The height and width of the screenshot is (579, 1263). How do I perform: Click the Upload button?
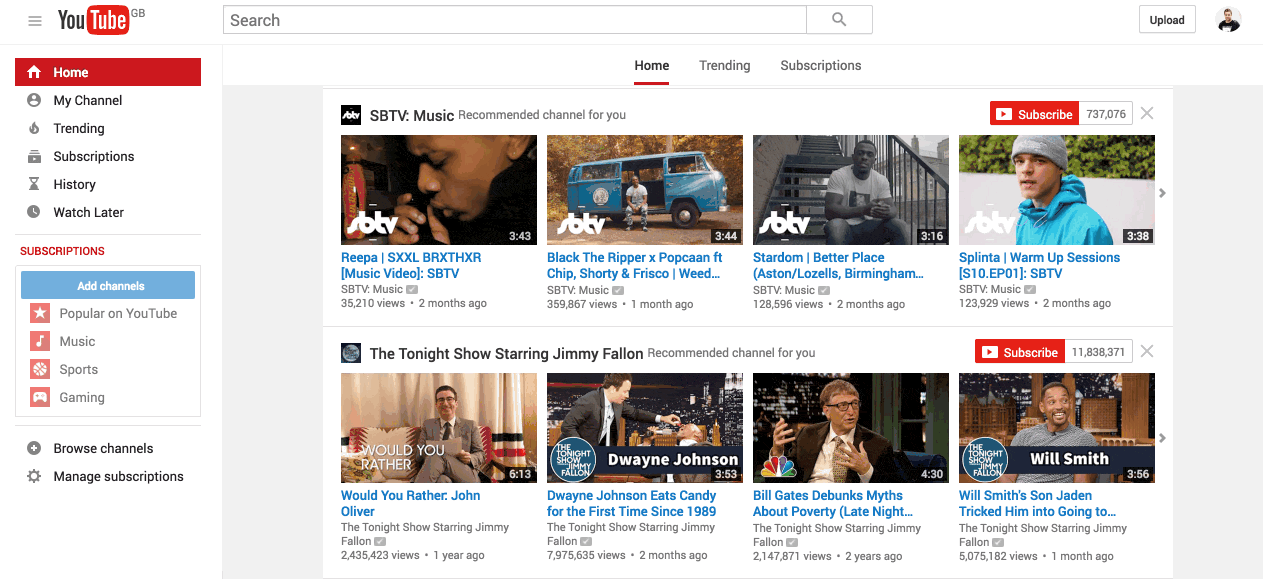coord(1167,20)
